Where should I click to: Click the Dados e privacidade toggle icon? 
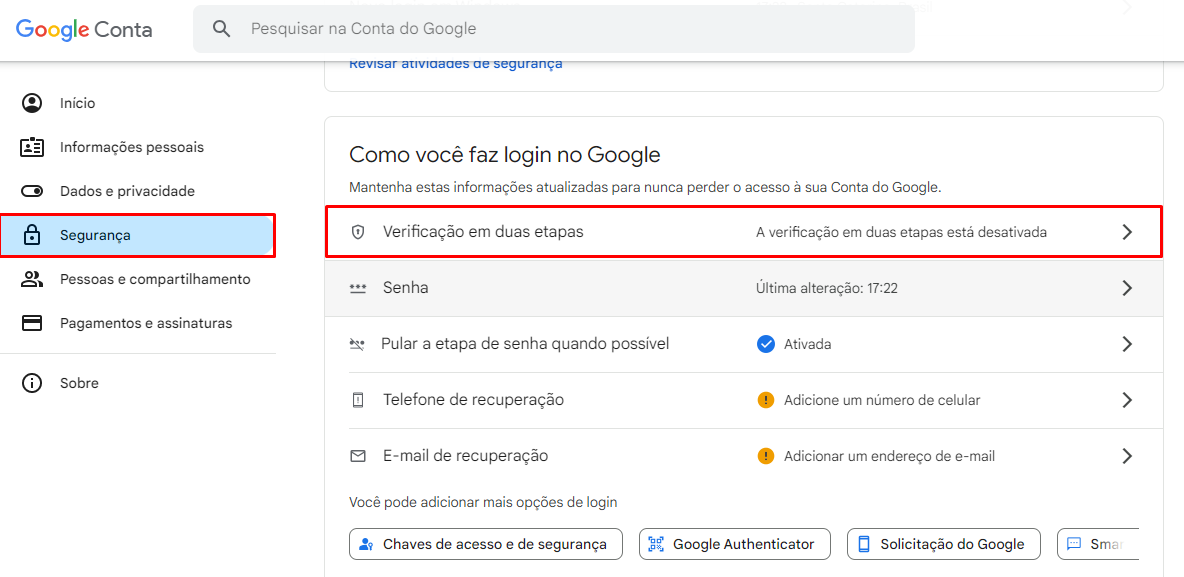click(x=32, y=191)
